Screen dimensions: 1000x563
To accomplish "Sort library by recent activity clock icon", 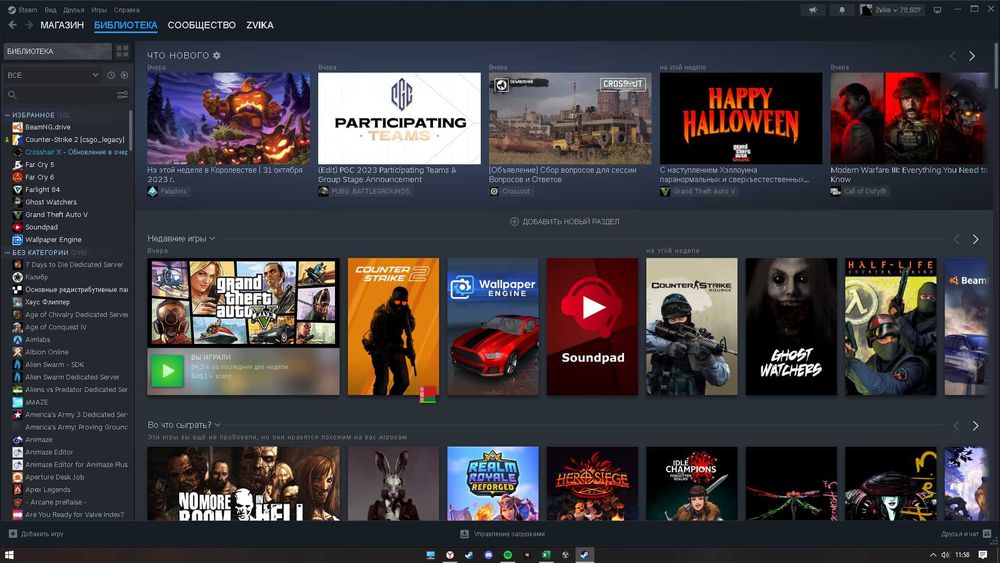I will pyautogui.click(x=111, y=75).
